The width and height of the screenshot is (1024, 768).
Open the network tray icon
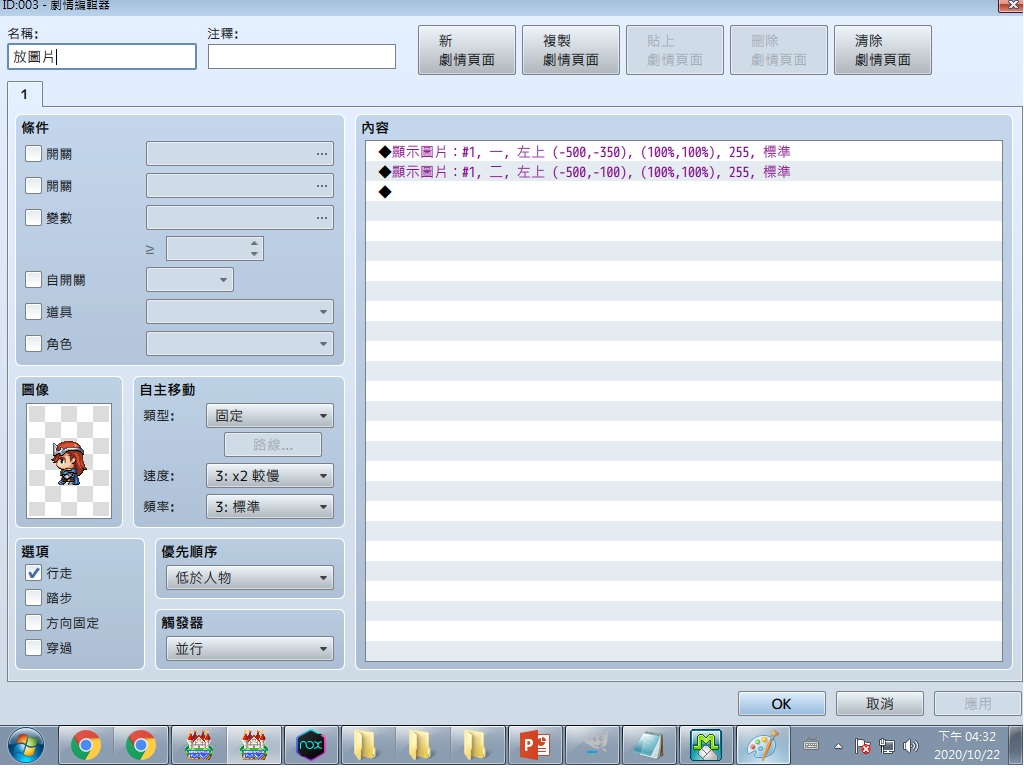(886, 746)
